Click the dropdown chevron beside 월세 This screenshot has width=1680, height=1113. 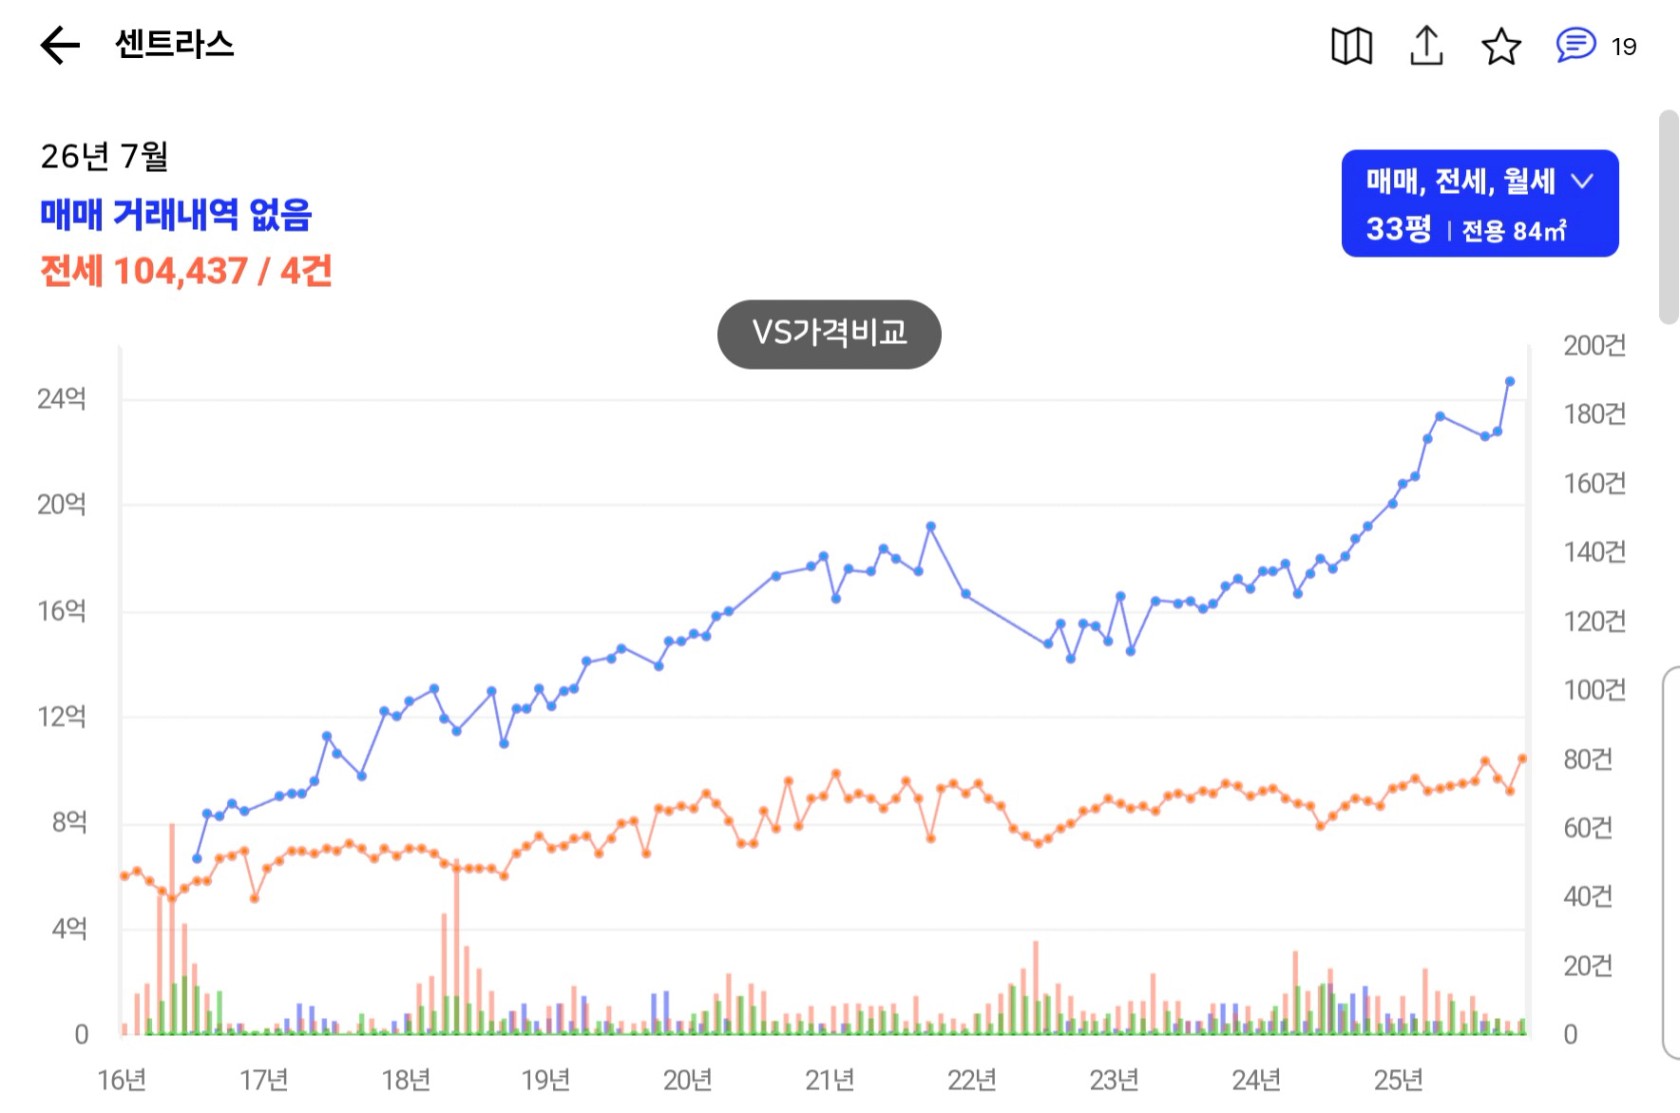(x=1582, y=181)
